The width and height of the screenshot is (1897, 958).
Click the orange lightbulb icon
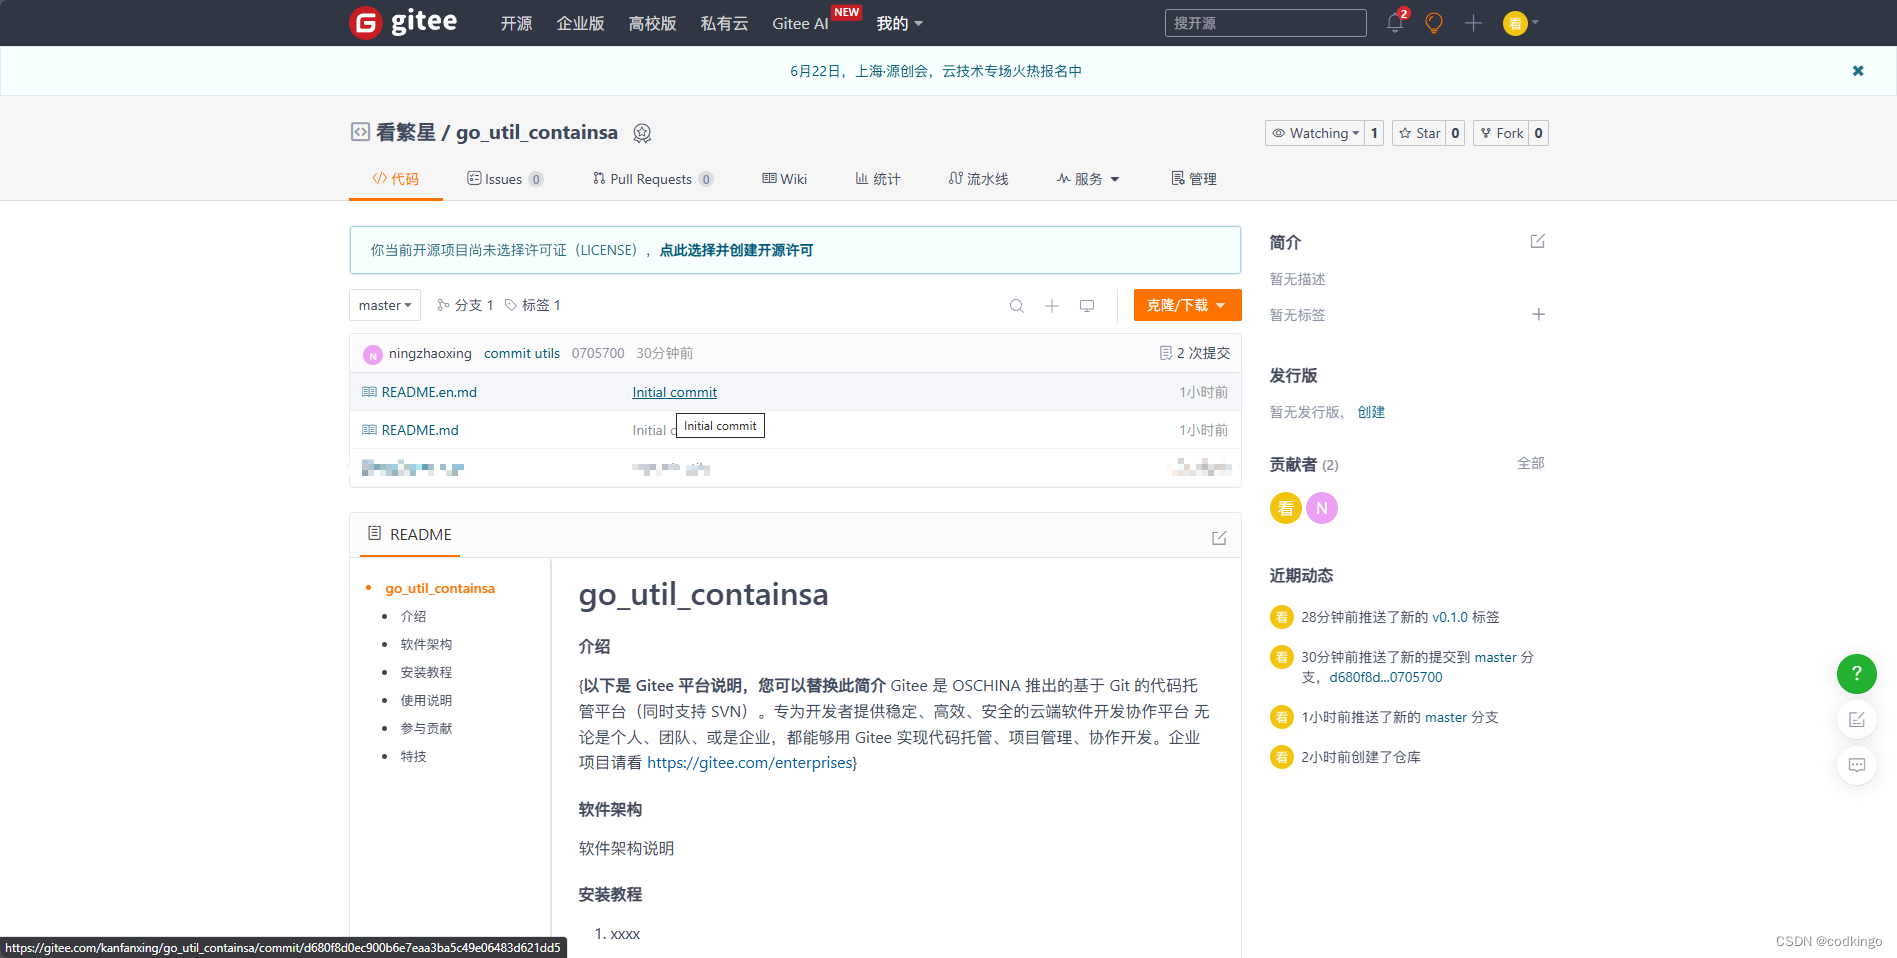point(1434,23)
